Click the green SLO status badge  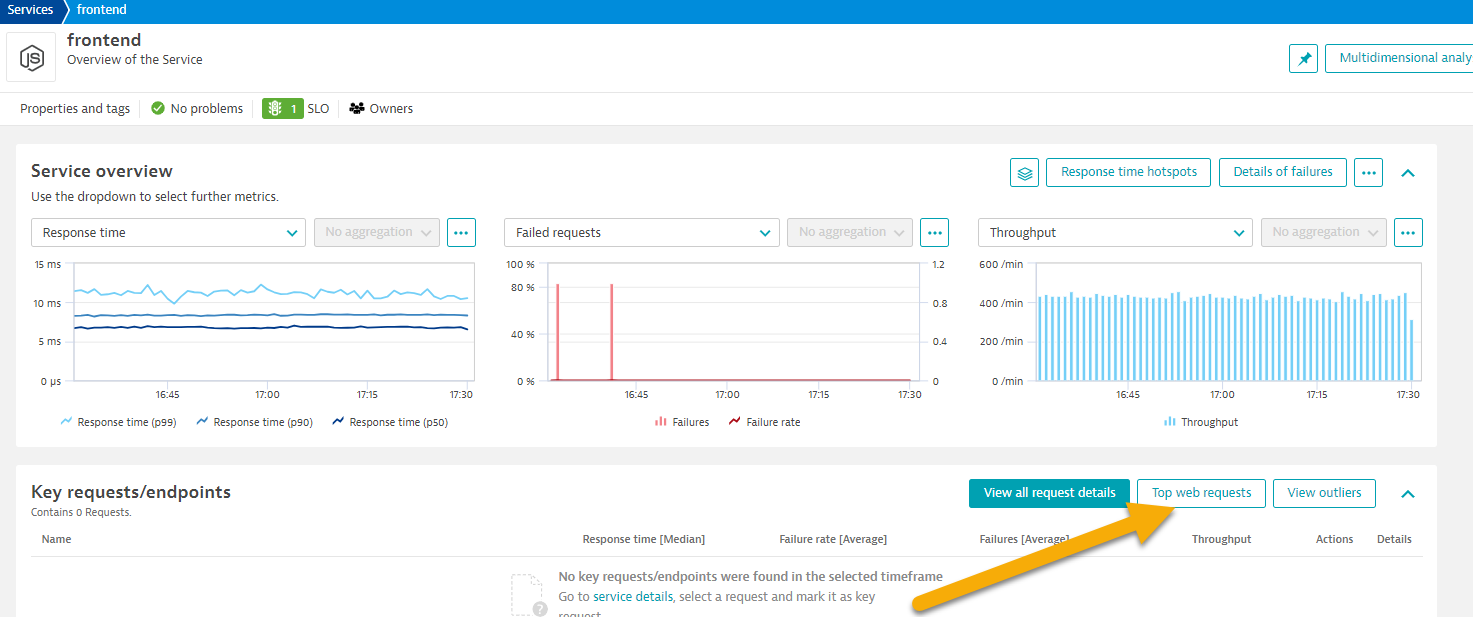(x=283, y=108)
